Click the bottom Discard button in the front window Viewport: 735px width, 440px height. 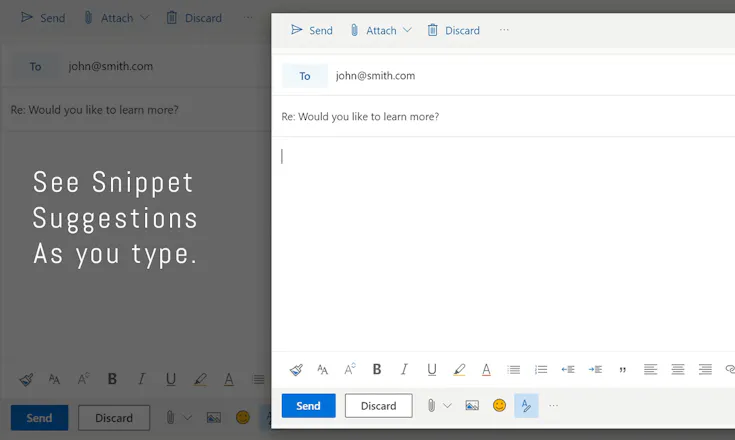pos(379,406)
